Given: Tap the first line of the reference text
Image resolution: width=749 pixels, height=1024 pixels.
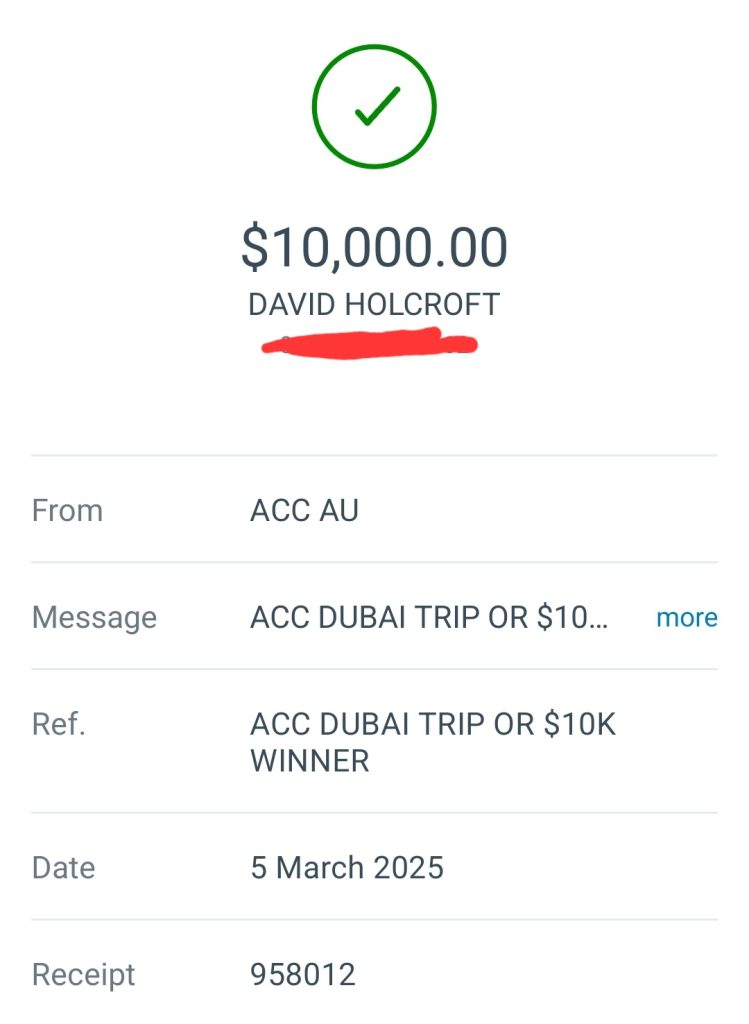Looking at the screenshot, I should [432, 724].
